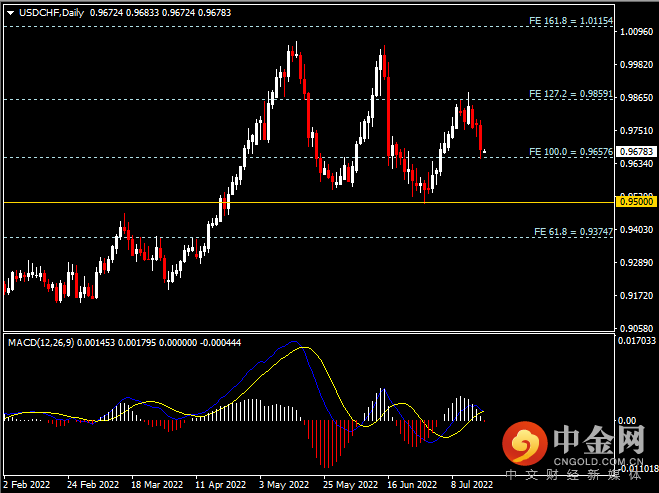Click the 8 Jul 2022 date label
The height and width of the screenshot is (493, 659).
click(x=472, y=485)
